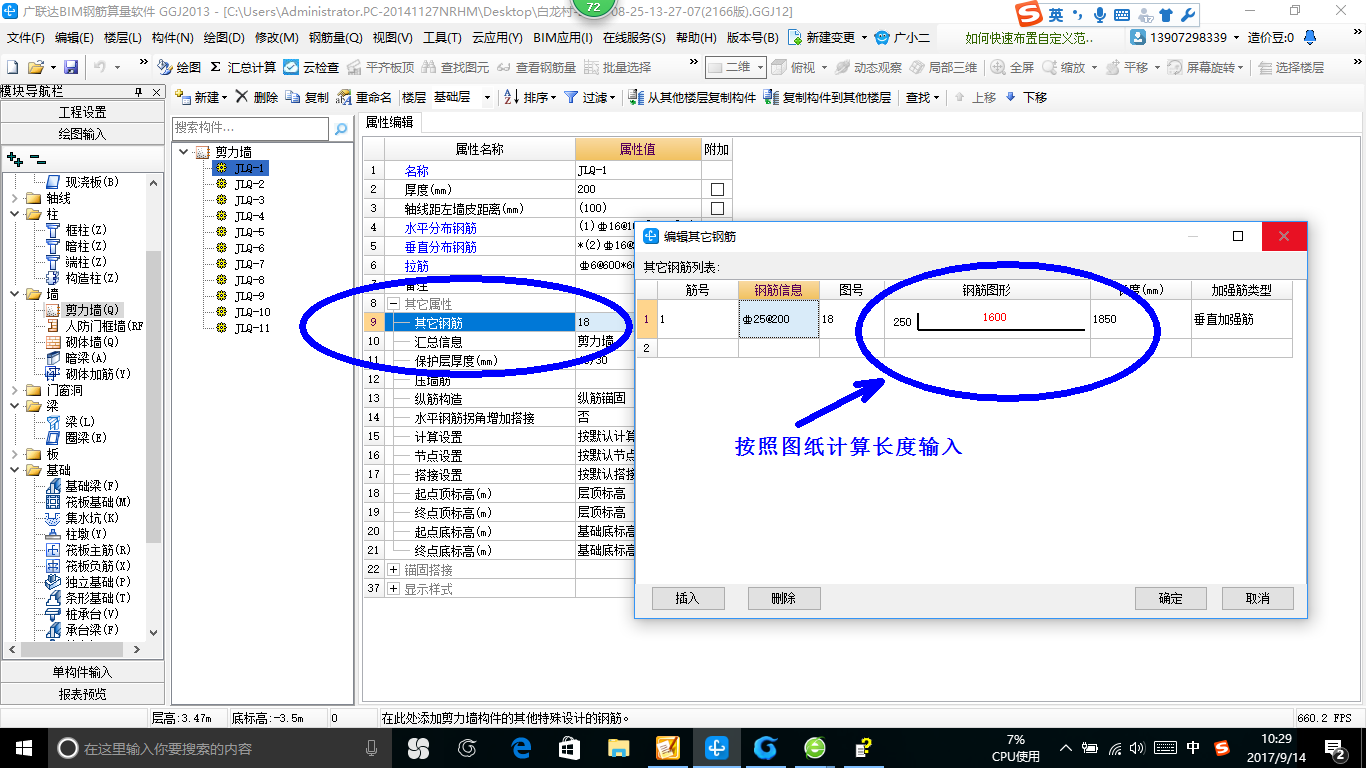The height and width of the screenshot is (768, 1366).
Task: Open the 查找 dropdown
Action: pos(922,97)
